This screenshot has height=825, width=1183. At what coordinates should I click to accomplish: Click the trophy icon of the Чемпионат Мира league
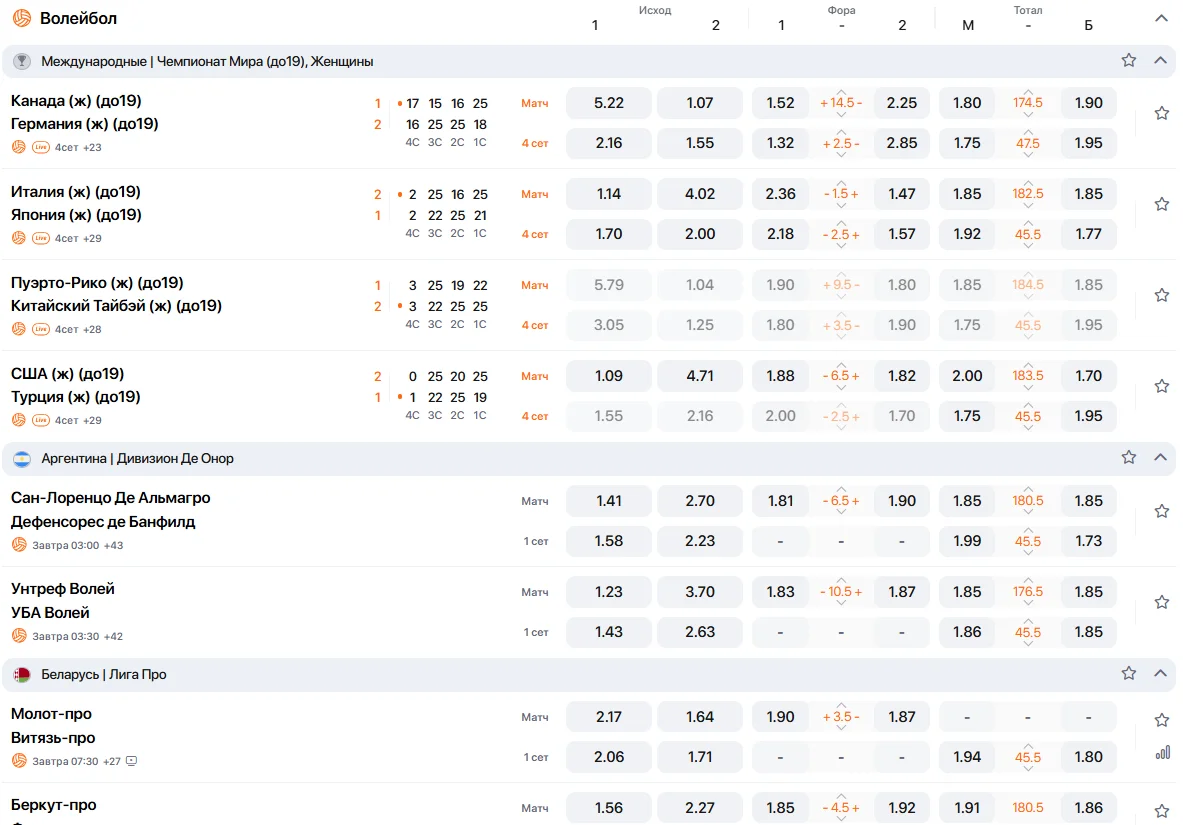tap(22, 61)
